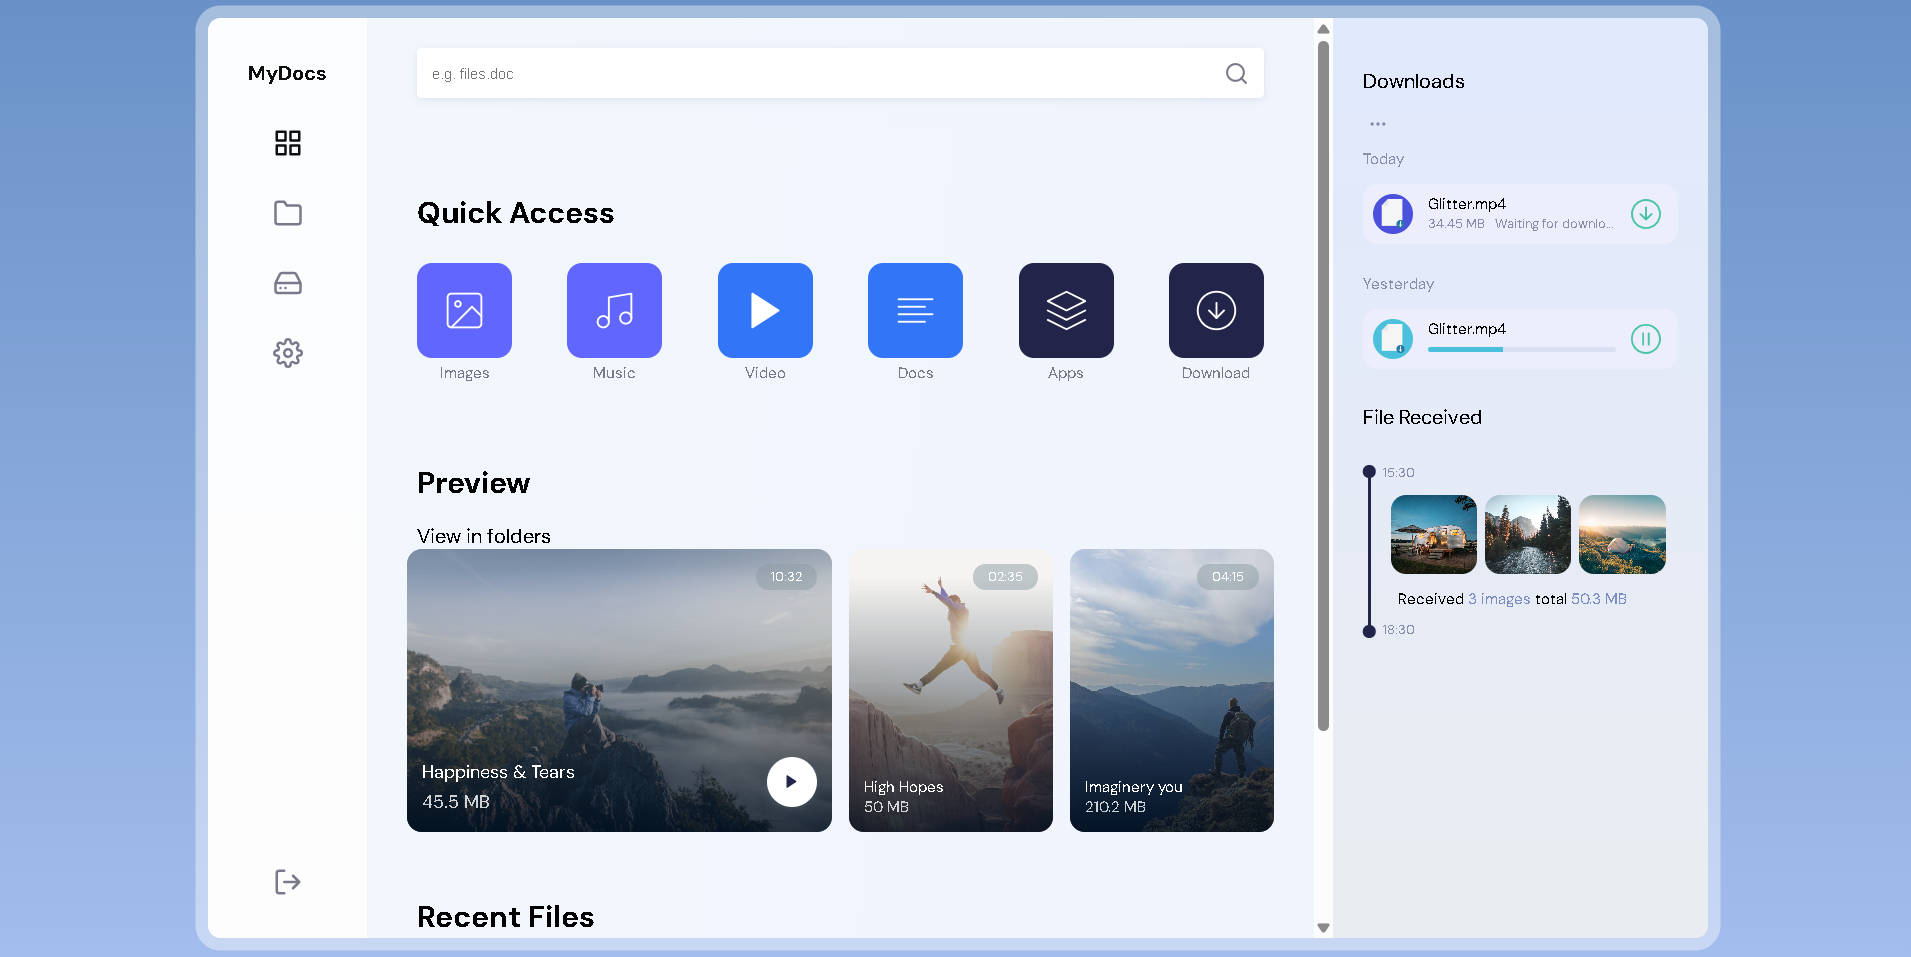Open the Docs quick access section
1911x957 pixels.
click(x=914, y=311)
